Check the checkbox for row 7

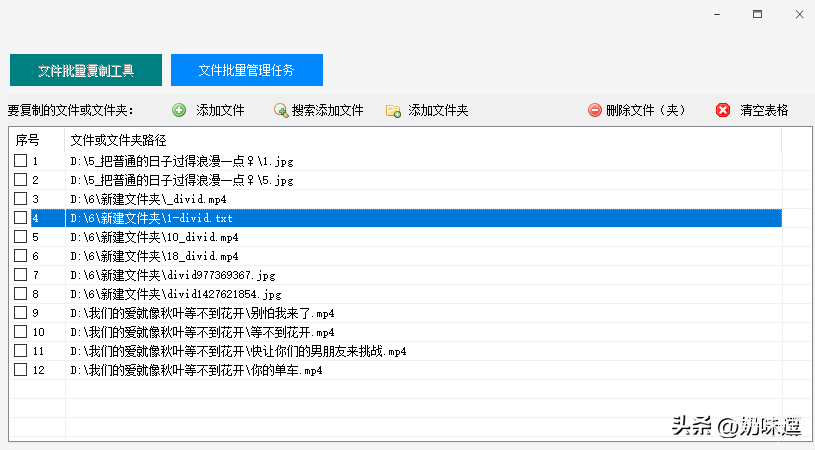pyautogui.click(x=20, y=274)
